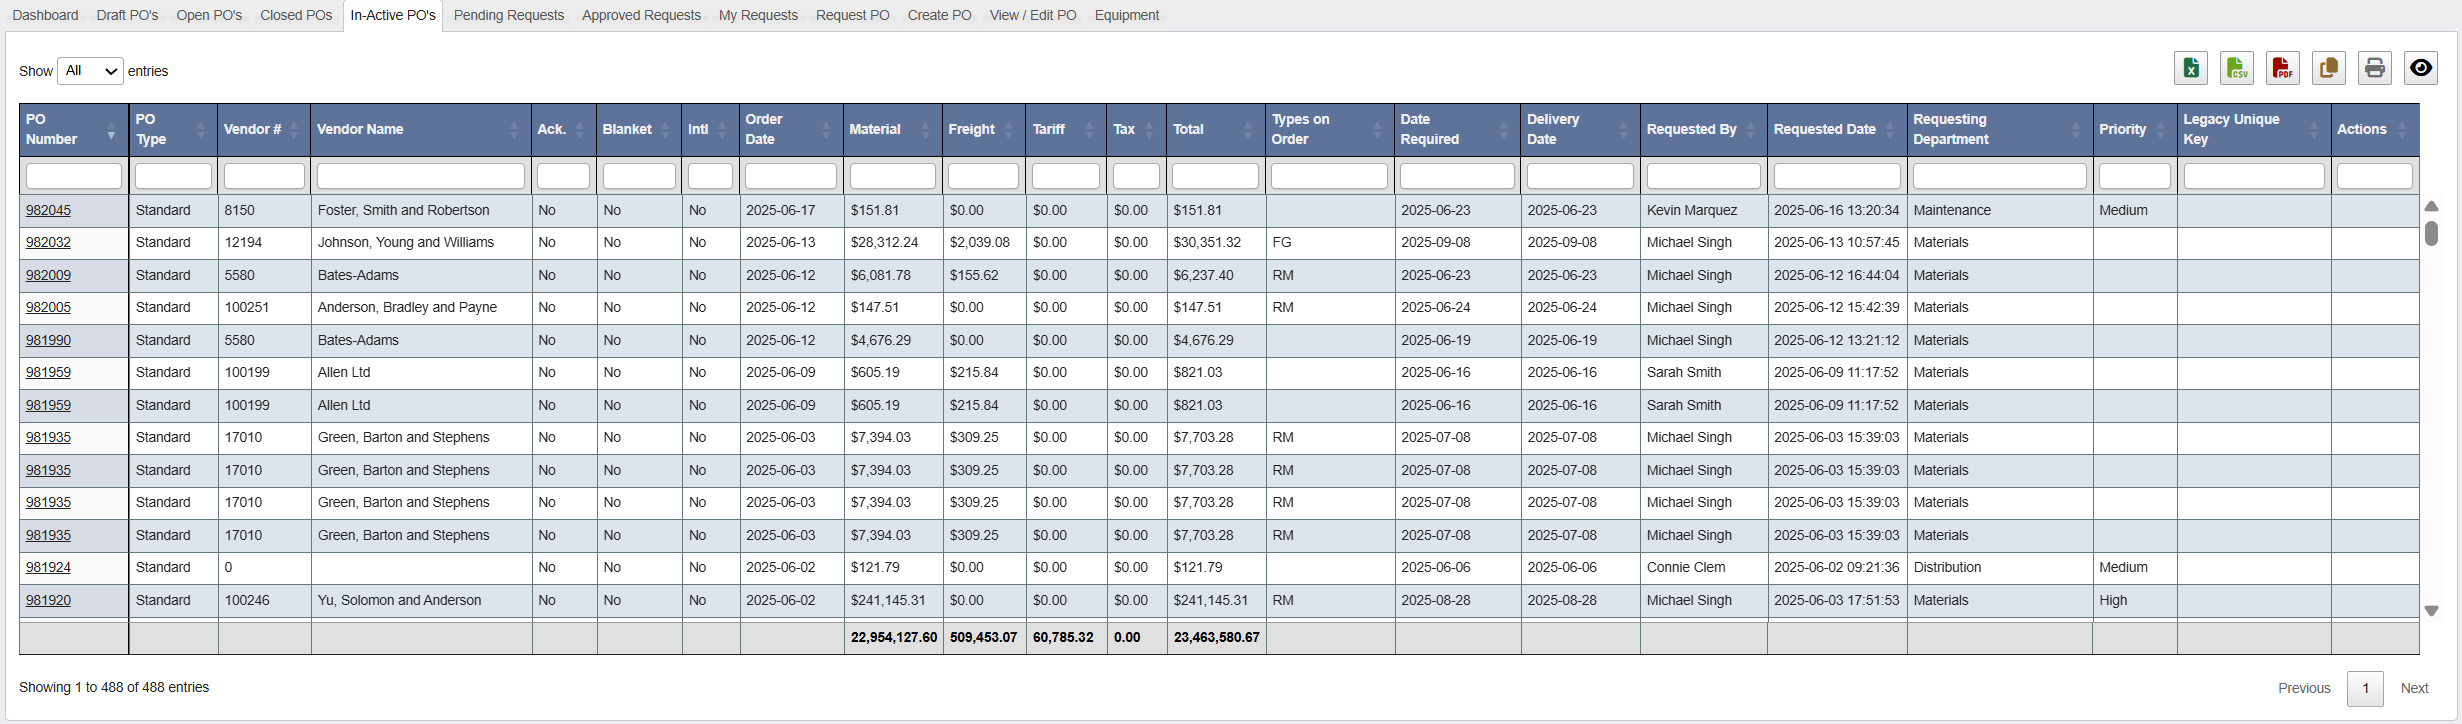Go to Next page
The width and height of the screenshot is (2462, 724).
click(x=2414, y=688)
